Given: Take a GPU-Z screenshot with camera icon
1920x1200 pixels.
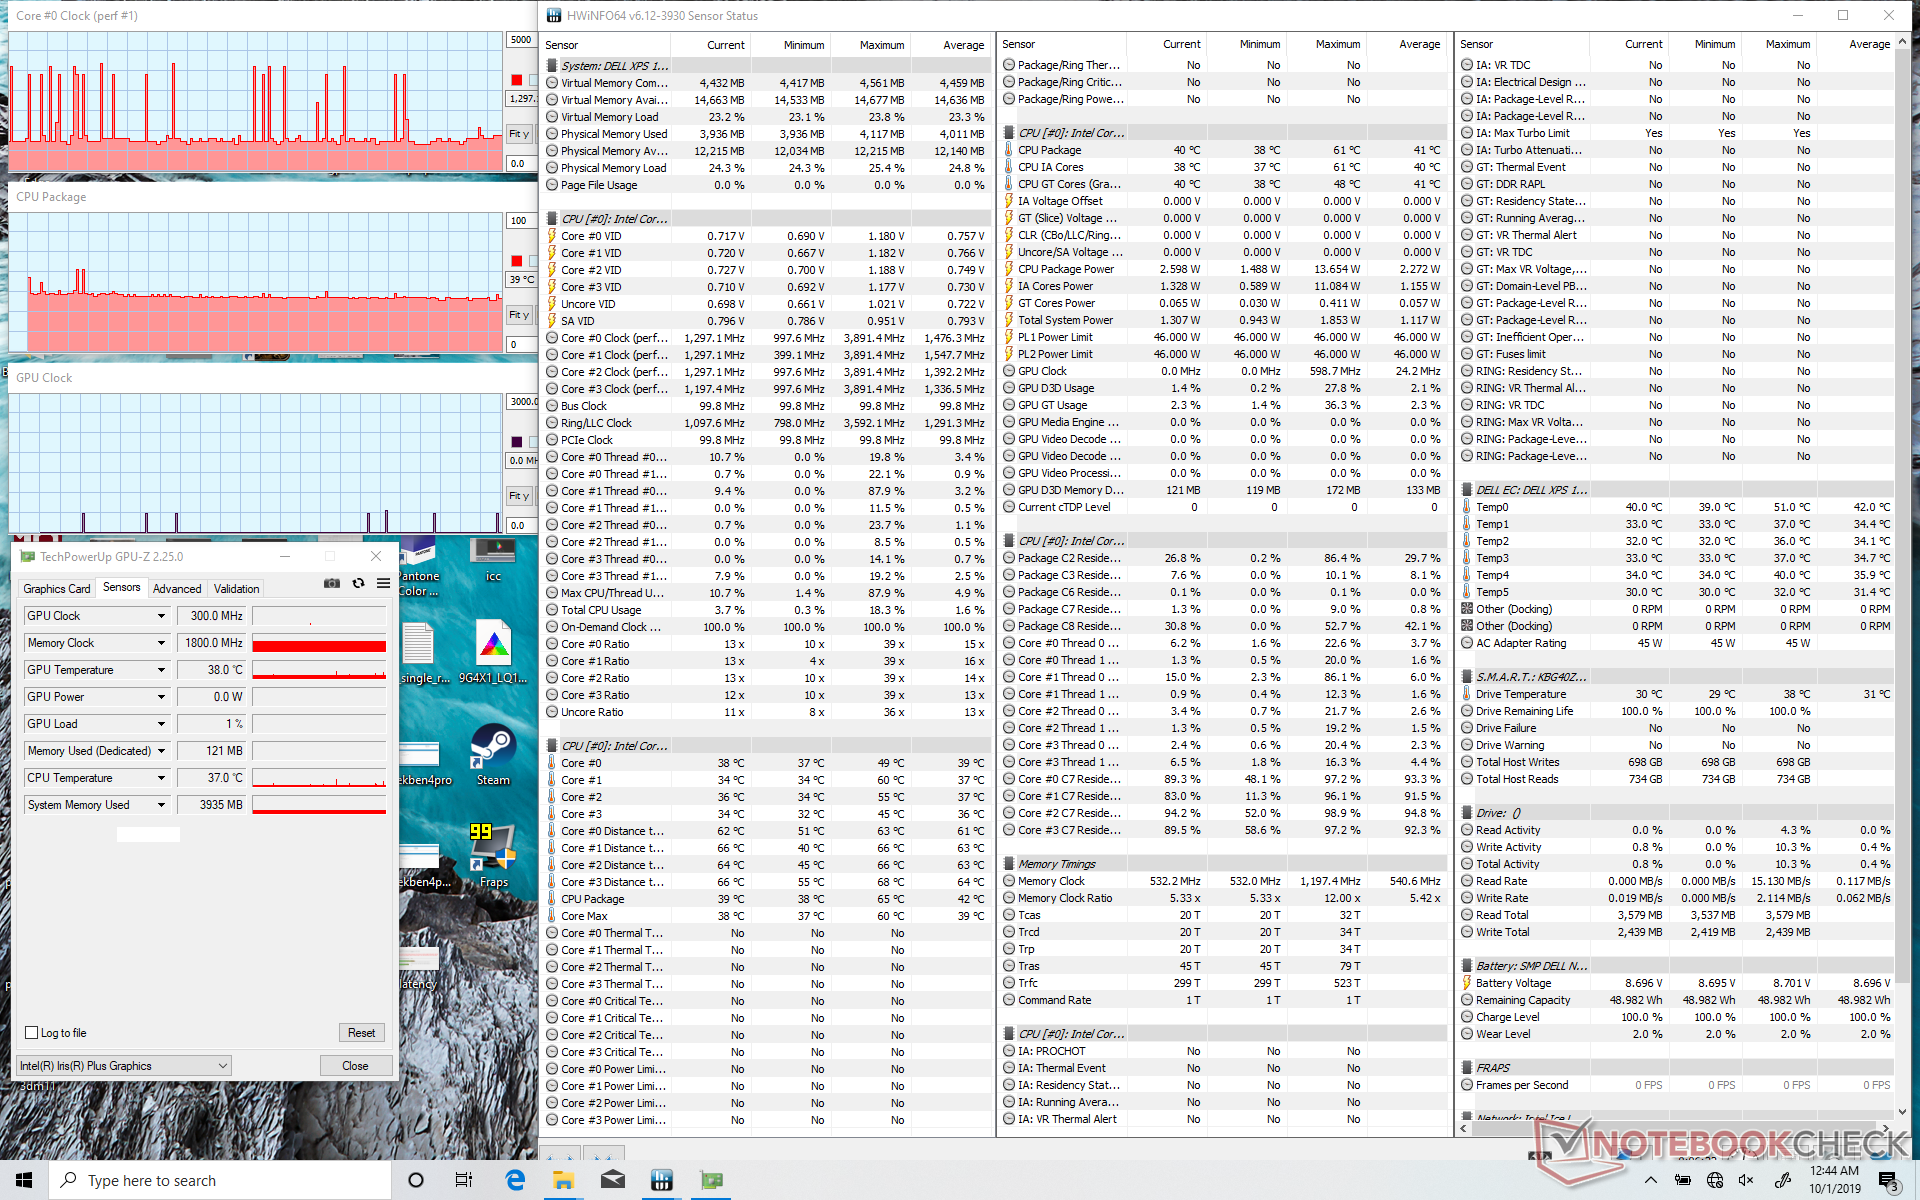Looking at the screenshot, I should click(x=331, y=583).
